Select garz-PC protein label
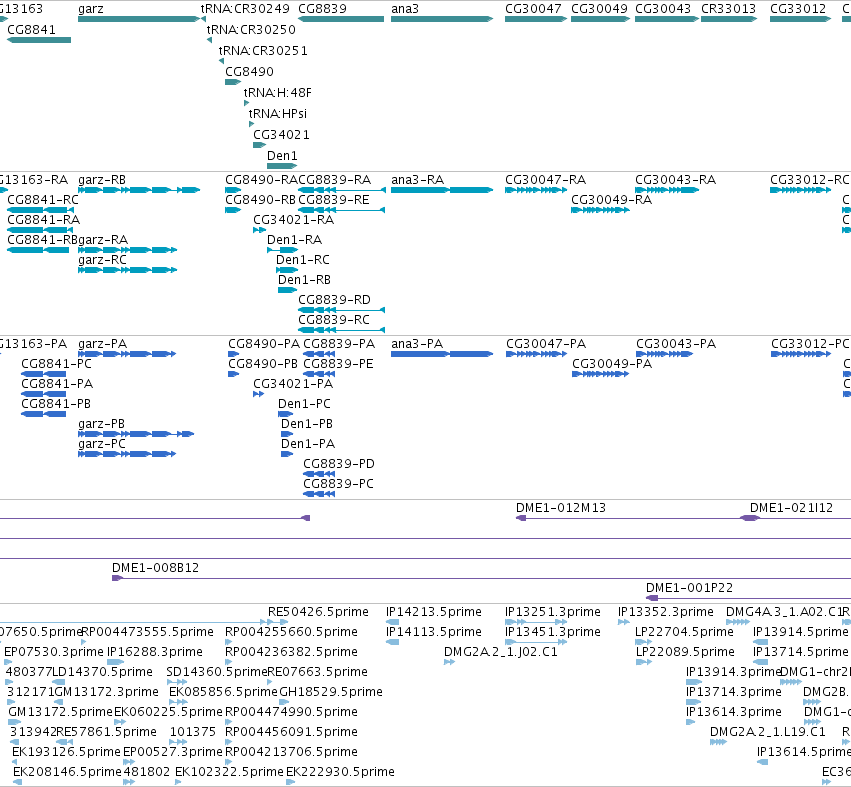This screenshot has width=851, height=787. point(102,444)
